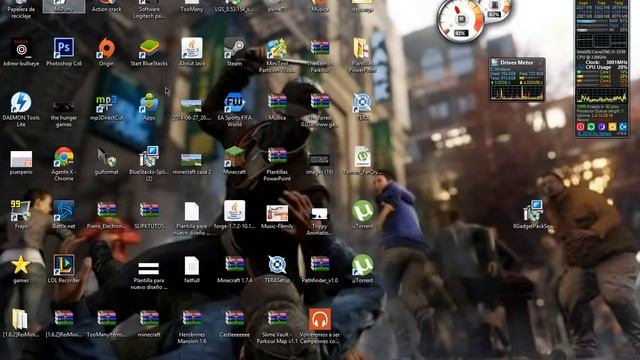Viewport: 640px width, 360px height.
Task: Open Plantillas PowerPoint RAR archive
Action: [277, 156]
